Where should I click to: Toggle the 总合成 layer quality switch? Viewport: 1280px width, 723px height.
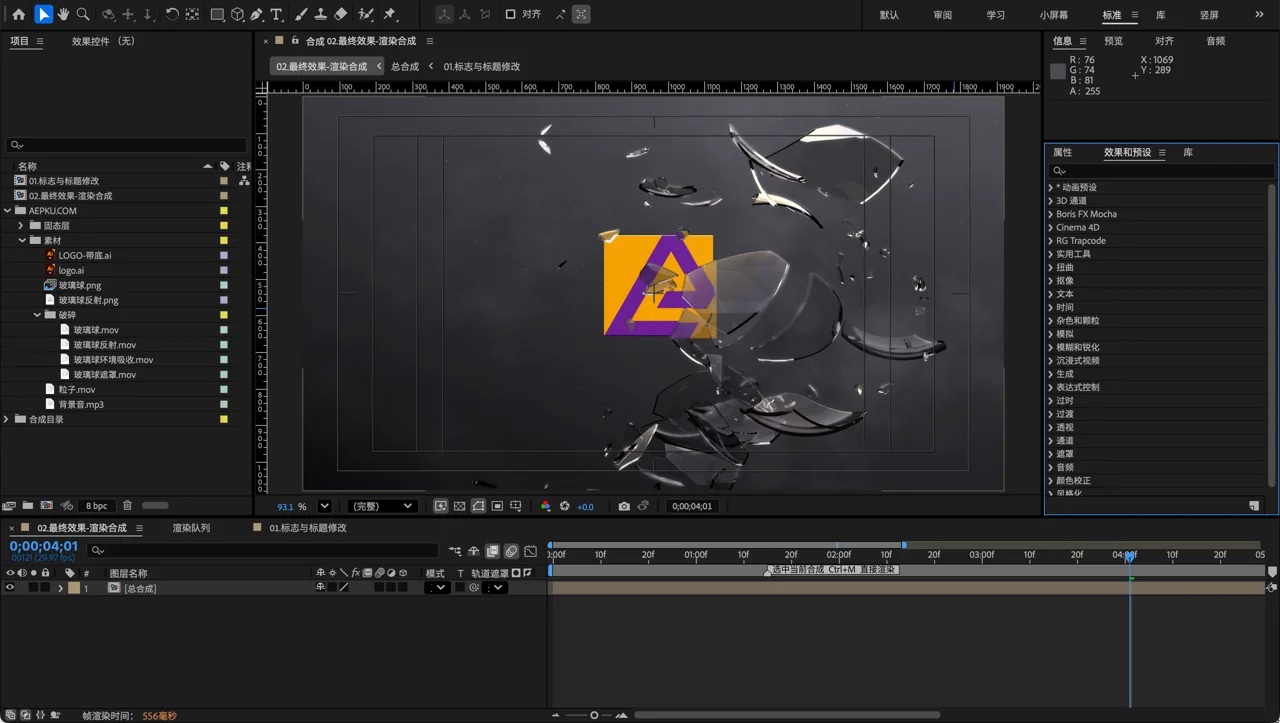[344, 588]
